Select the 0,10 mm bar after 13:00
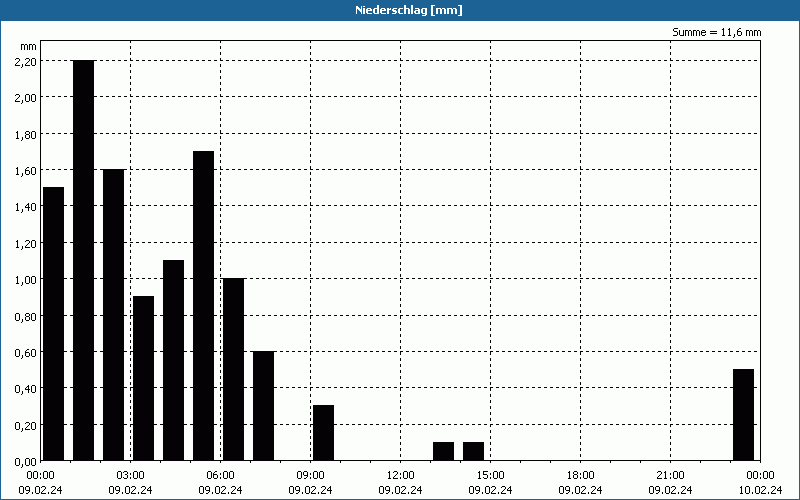800x500 pixels. pos(443,452)
